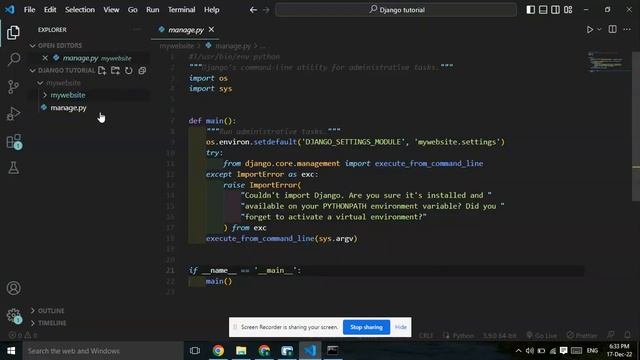
Task: Open the Manage gear settings
Action: click(x=13, y=315)
